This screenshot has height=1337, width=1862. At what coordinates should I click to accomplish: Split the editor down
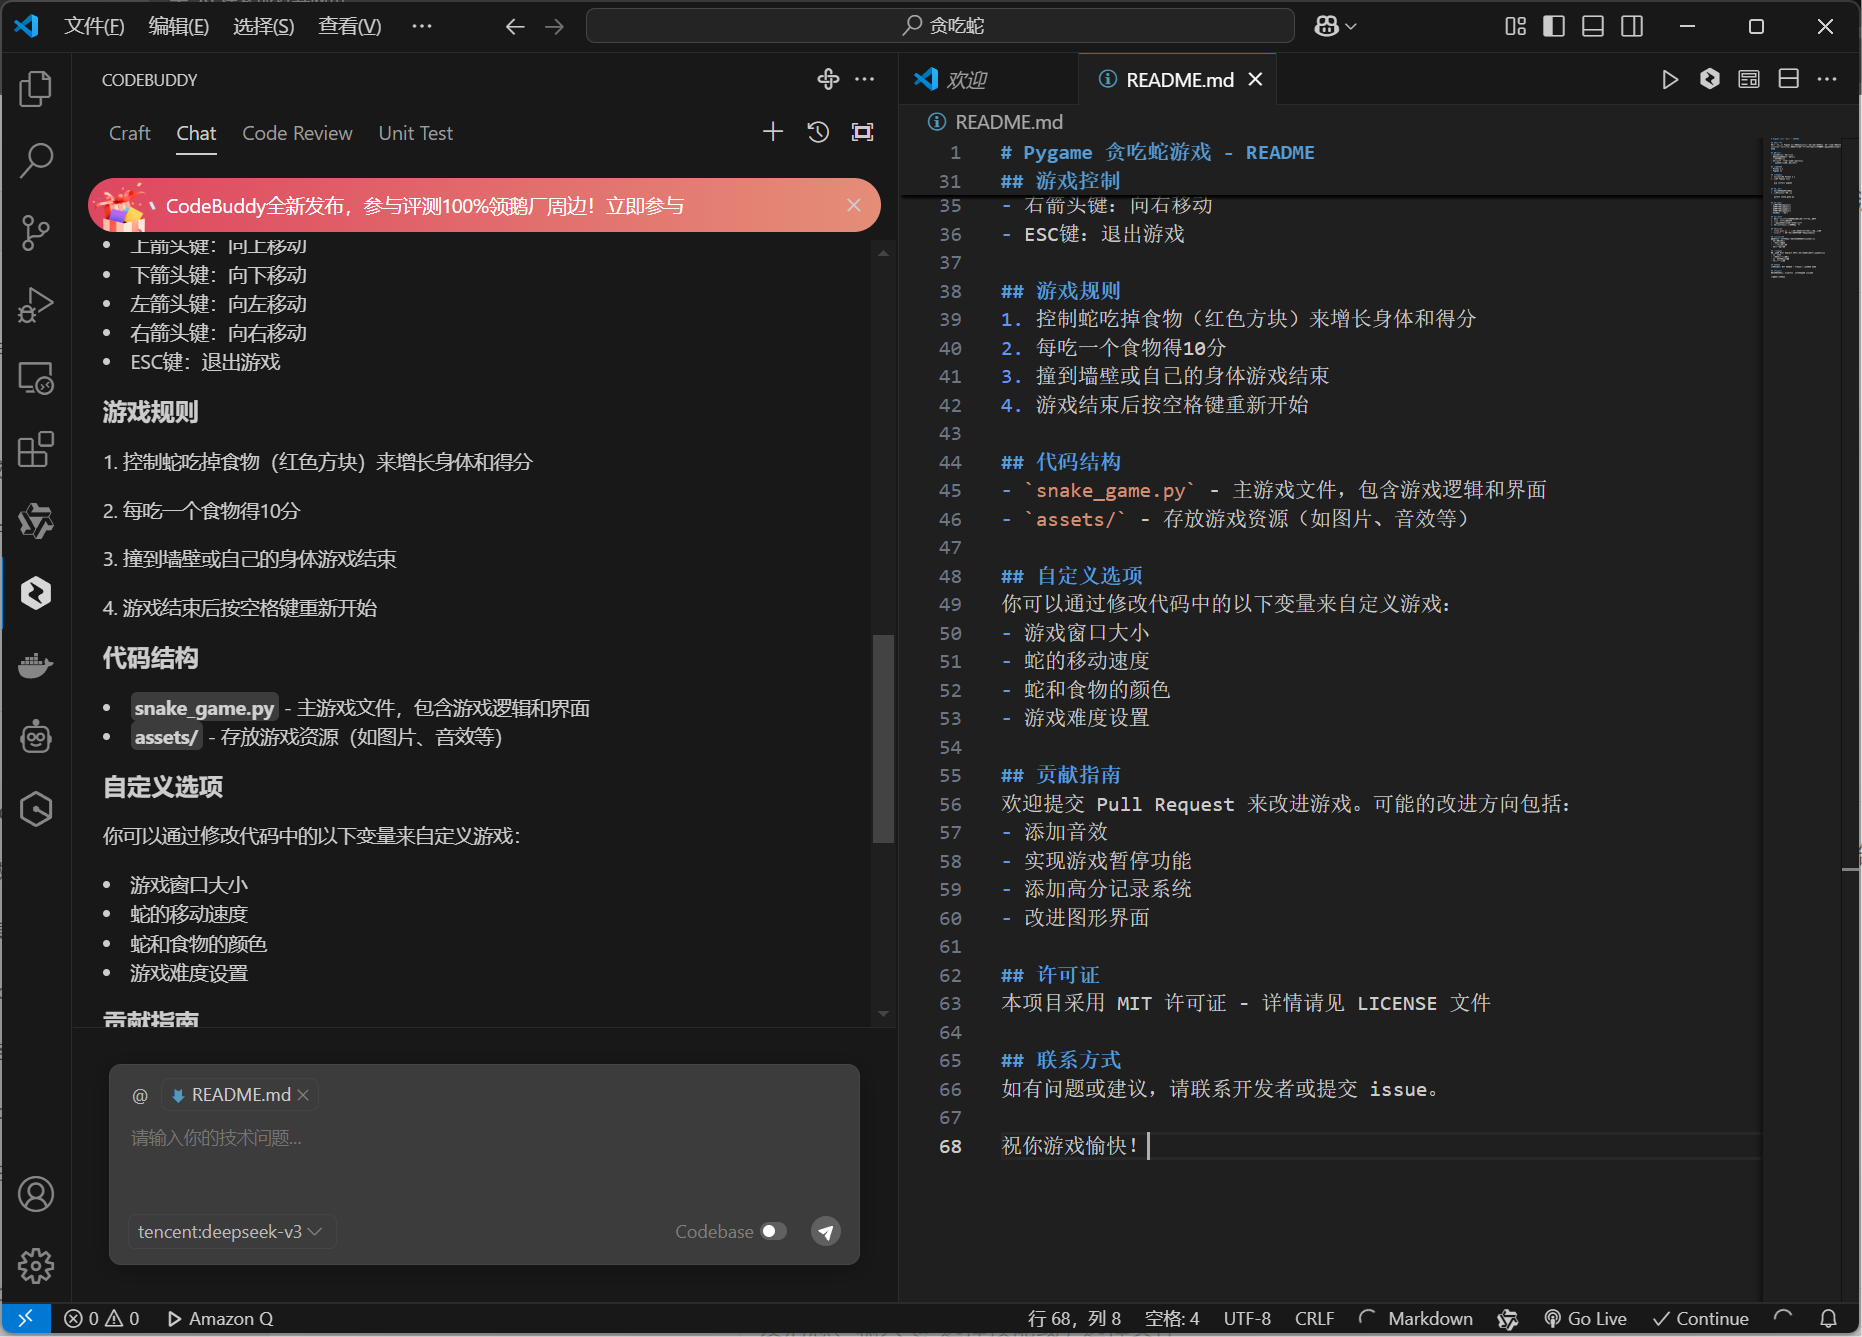click(x=1789, y=79)
